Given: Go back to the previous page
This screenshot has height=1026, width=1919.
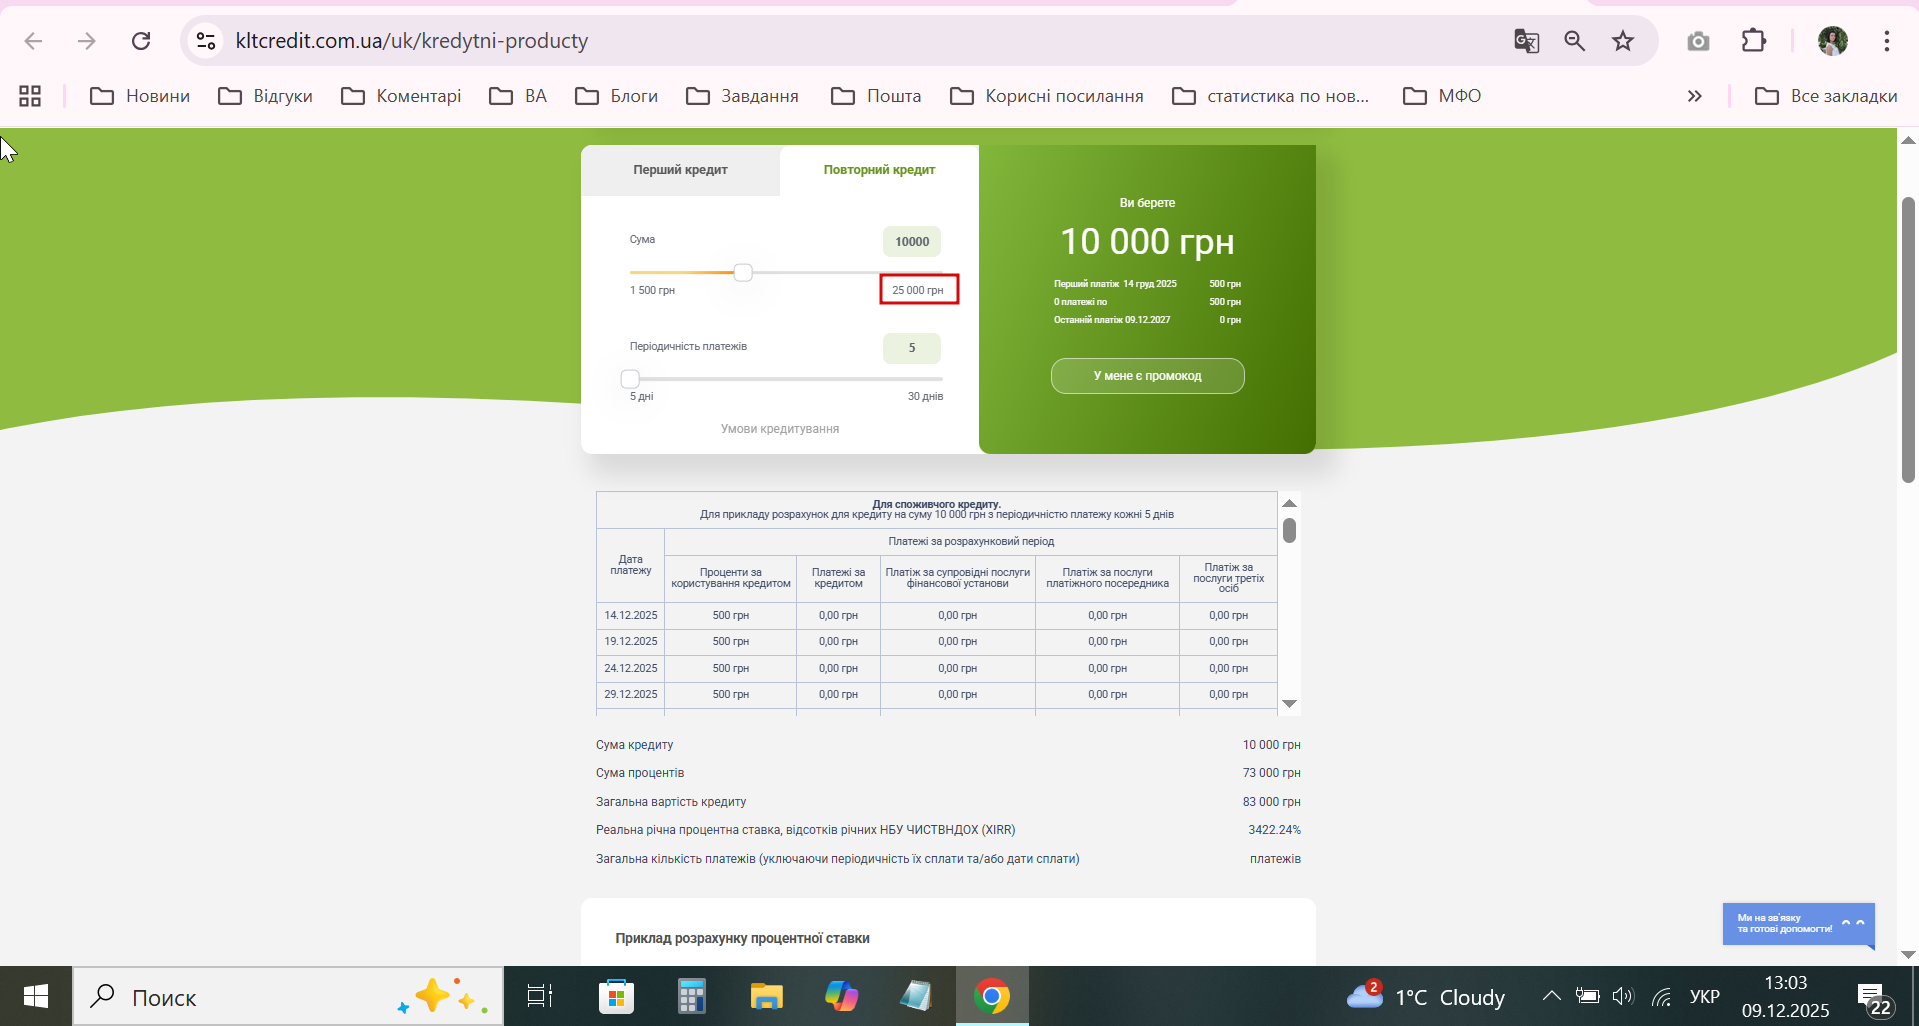Looking at the screenshot, I should (x=33, y=41).
